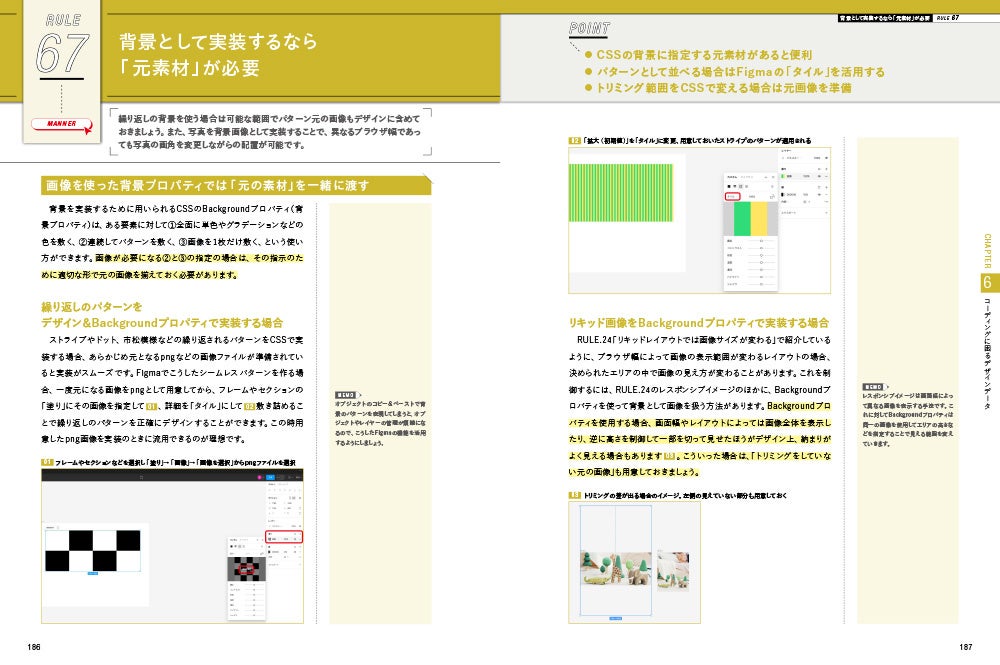Click the small toy photo outside the frame
1000x665 pixels.
tap(673, 571)
